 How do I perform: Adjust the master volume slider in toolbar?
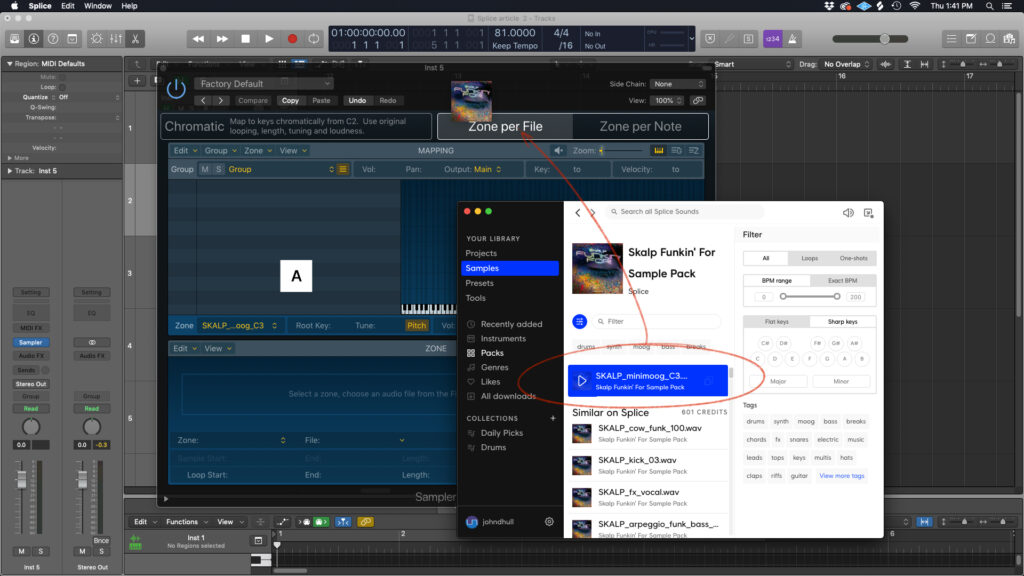click(870, 39)
